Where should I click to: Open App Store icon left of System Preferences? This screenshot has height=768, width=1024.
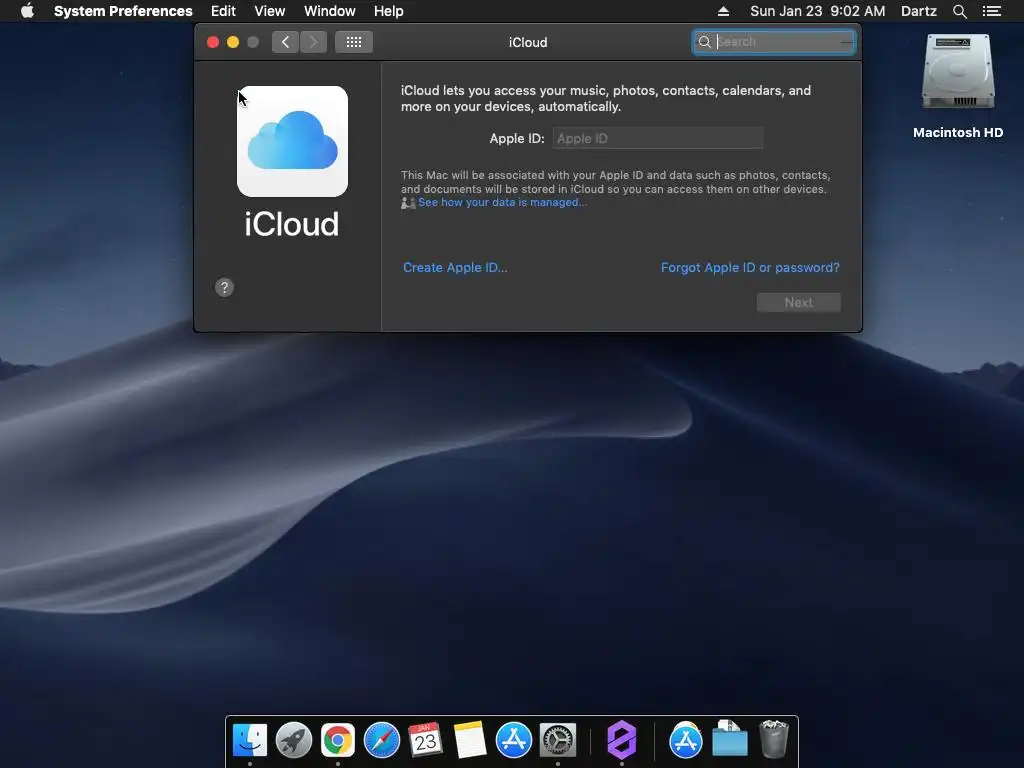tap(514, 740)
